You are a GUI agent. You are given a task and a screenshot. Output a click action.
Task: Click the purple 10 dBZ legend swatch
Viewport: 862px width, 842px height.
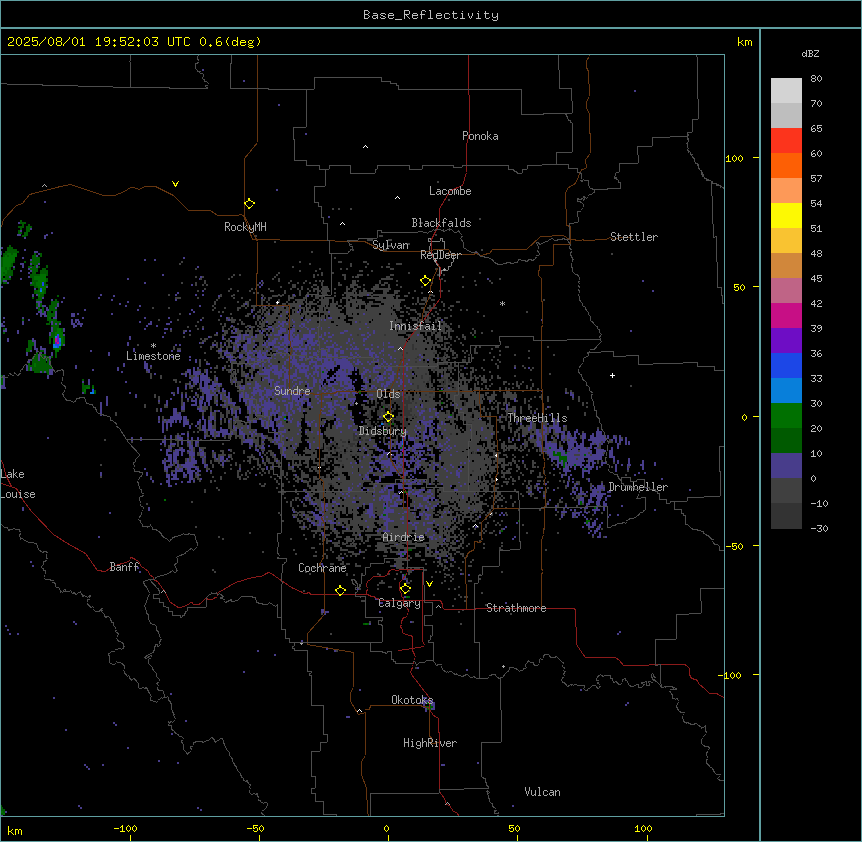coord(786,466)
